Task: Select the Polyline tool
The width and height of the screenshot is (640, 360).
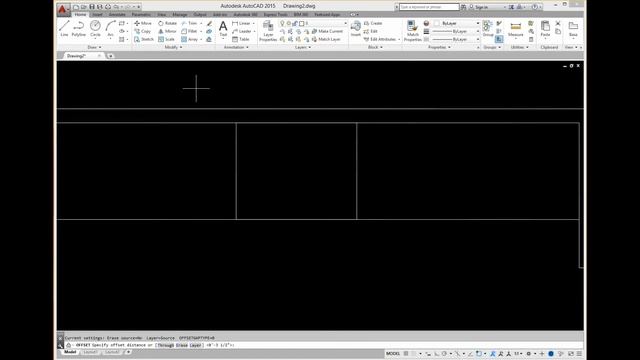Action: [78, 29]
